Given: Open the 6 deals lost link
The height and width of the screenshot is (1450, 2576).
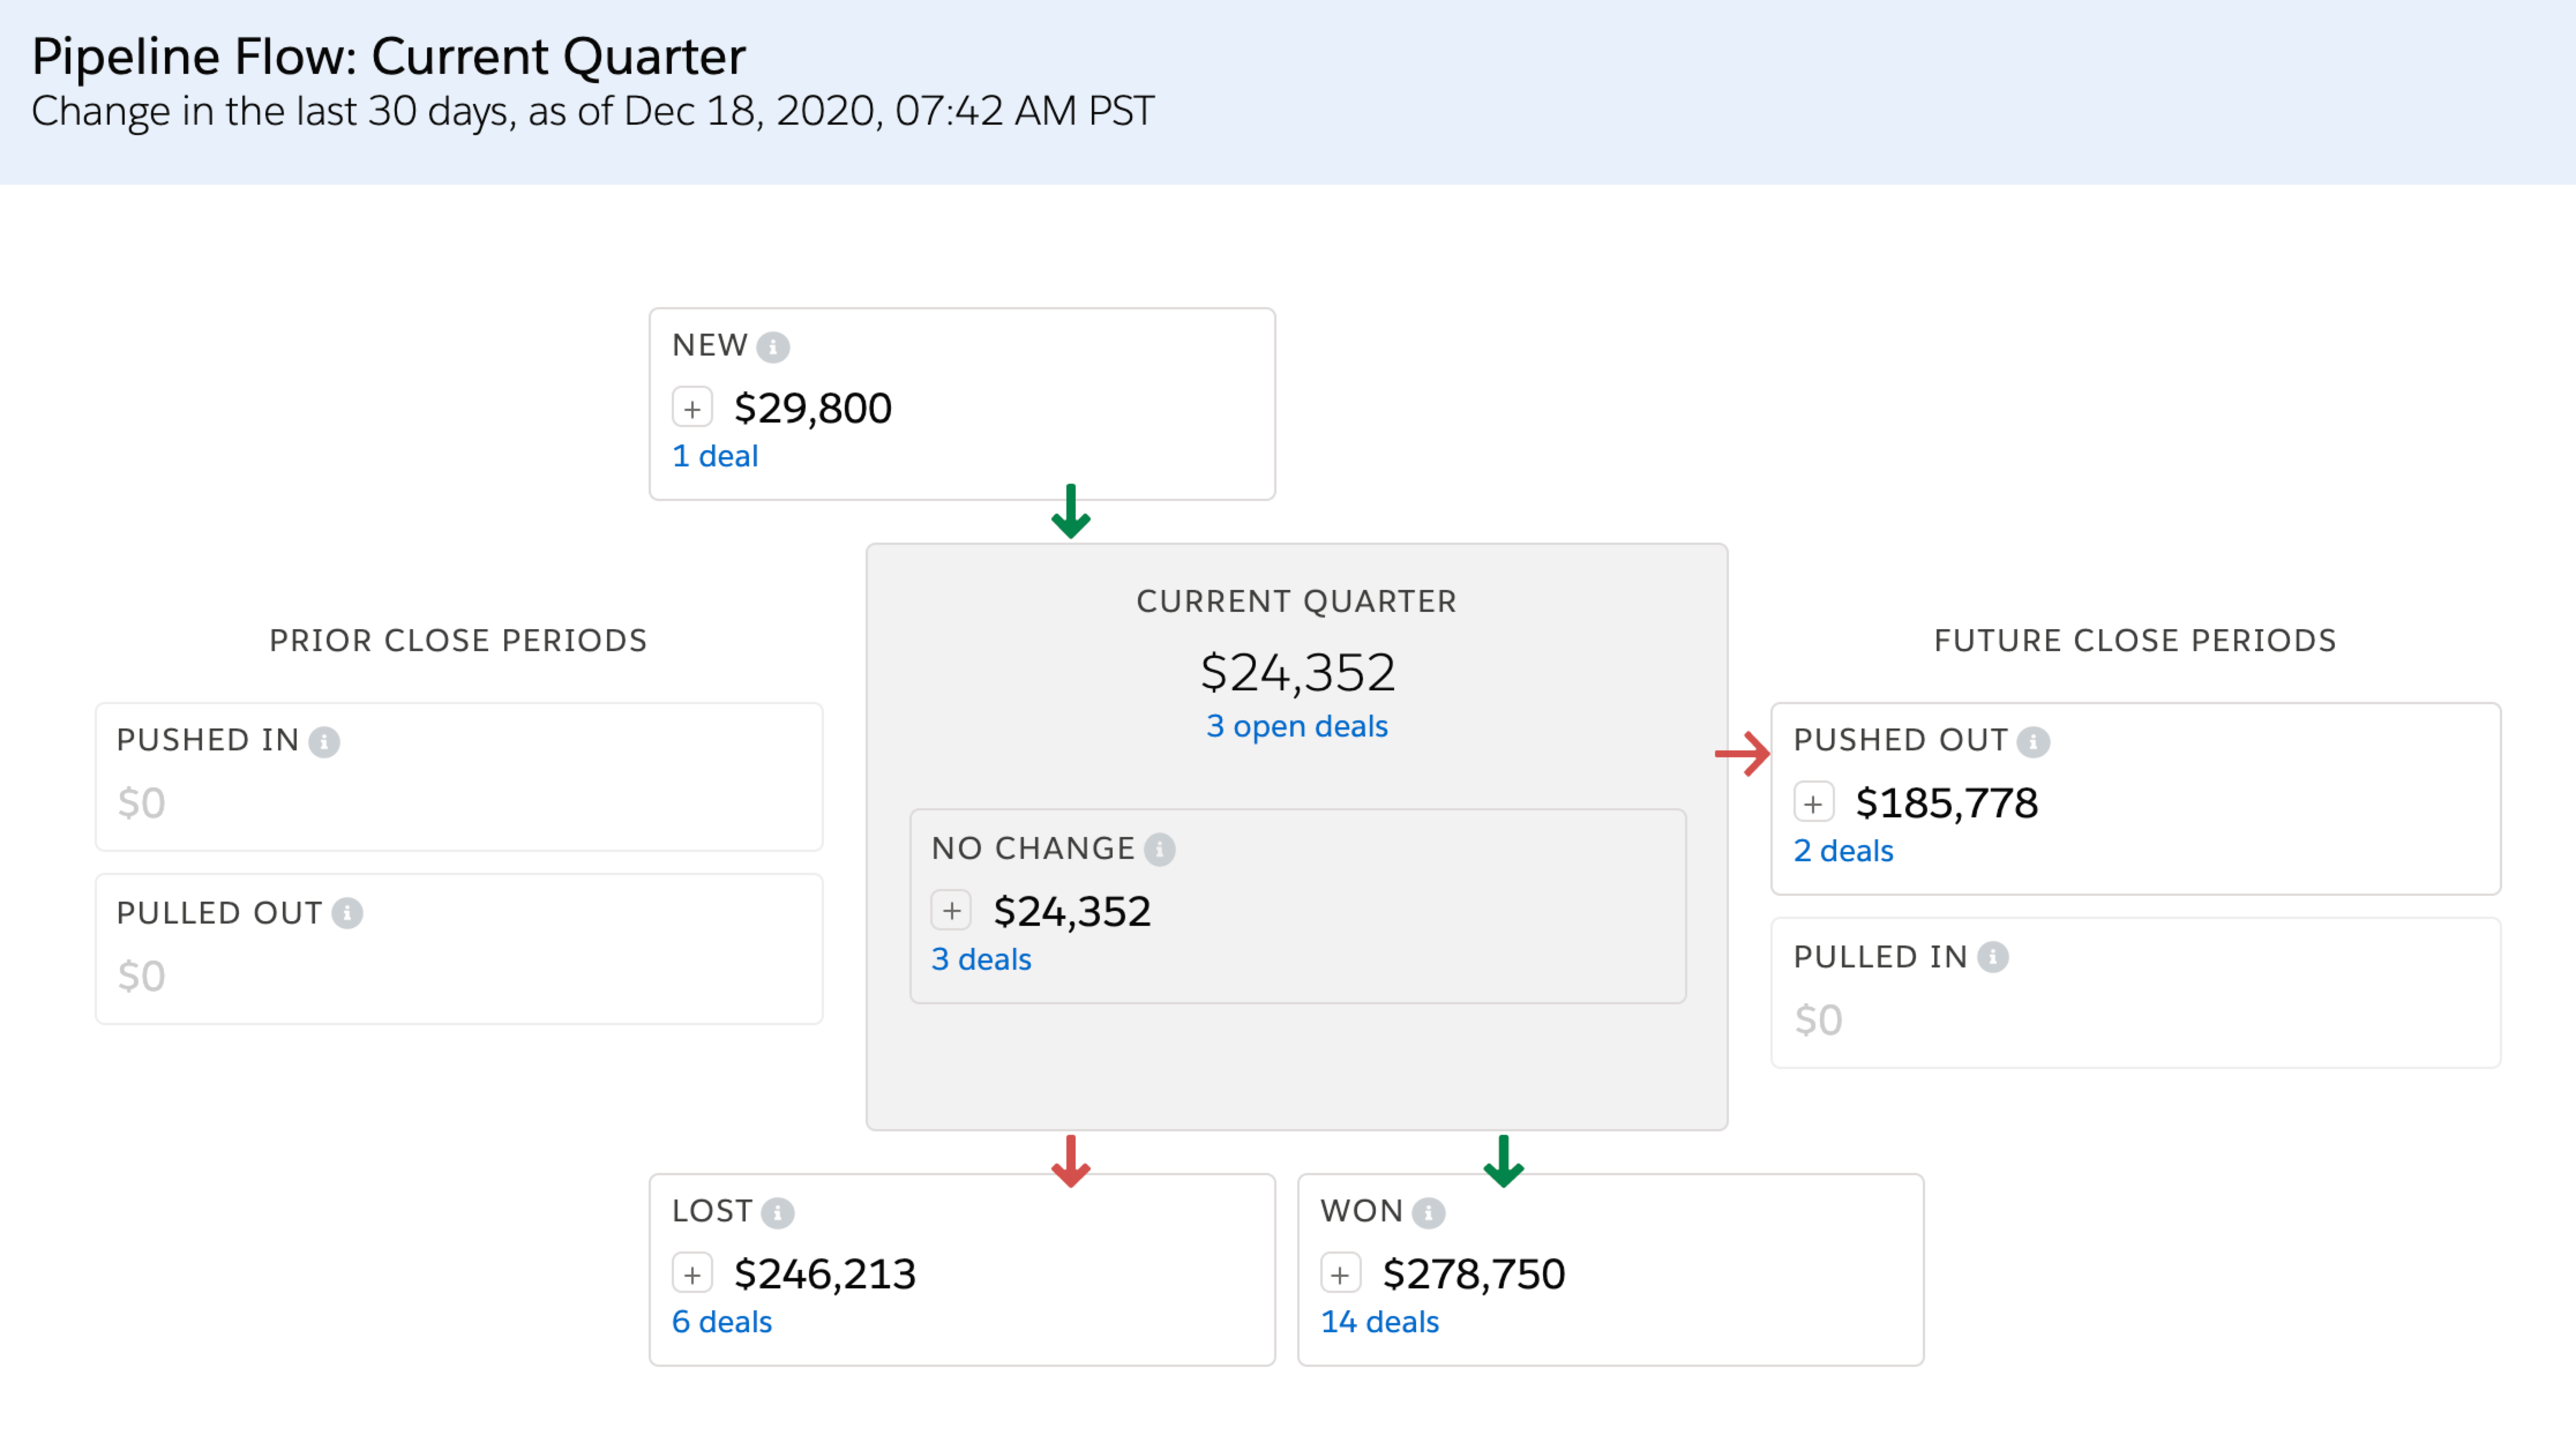Looking at the screenshot, I should 722,1322.
